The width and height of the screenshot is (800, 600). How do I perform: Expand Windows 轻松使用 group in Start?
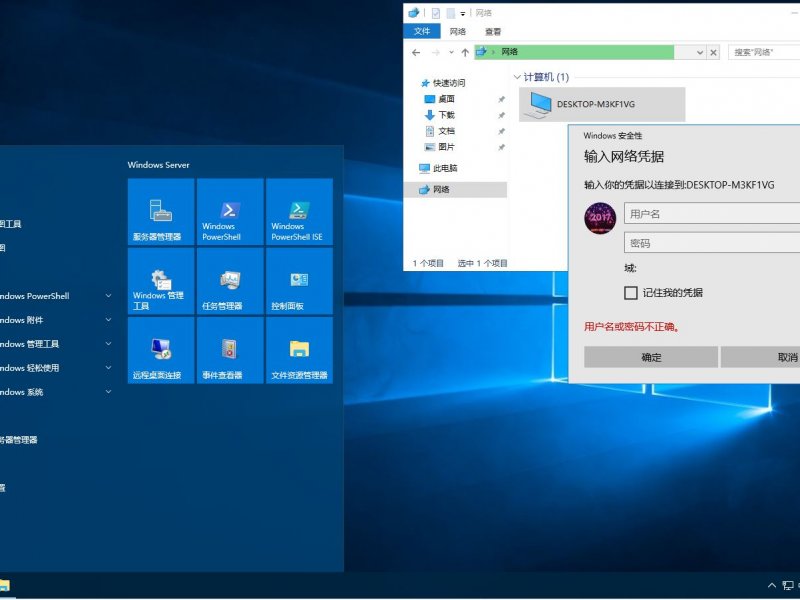108,367
